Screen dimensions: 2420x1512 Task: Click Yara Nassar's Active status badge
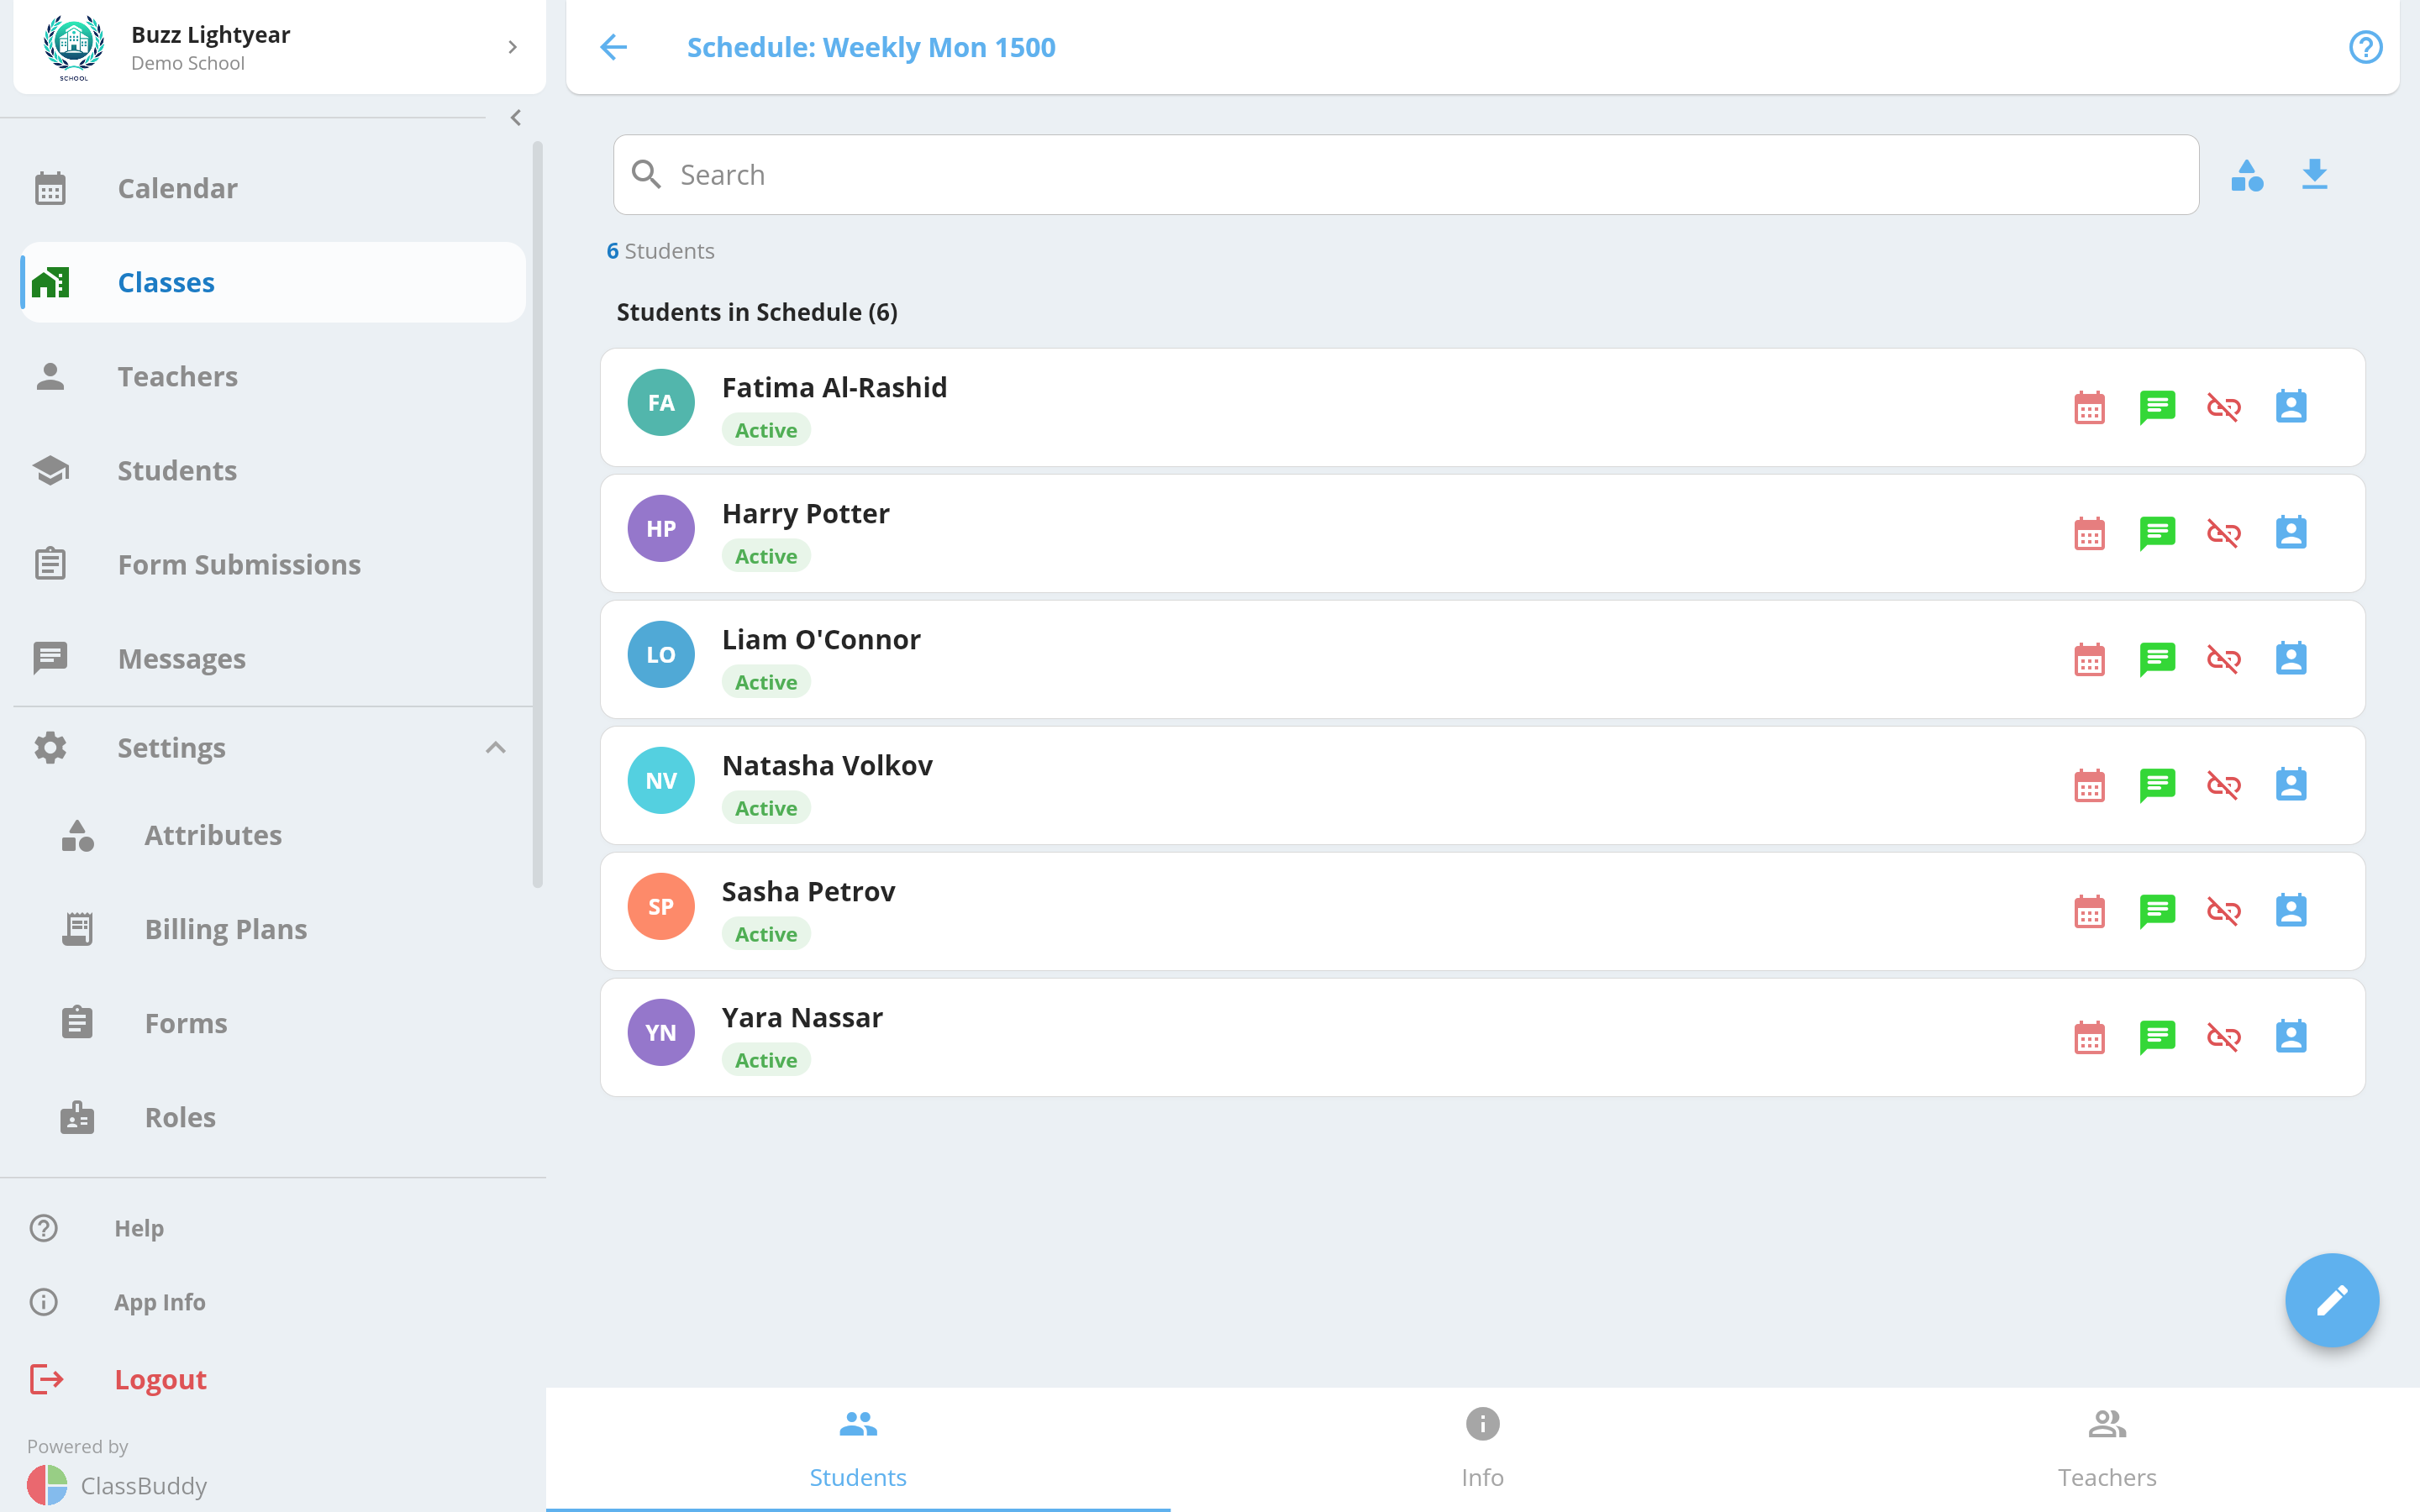pyautogui.click(x=766, y=1060)
